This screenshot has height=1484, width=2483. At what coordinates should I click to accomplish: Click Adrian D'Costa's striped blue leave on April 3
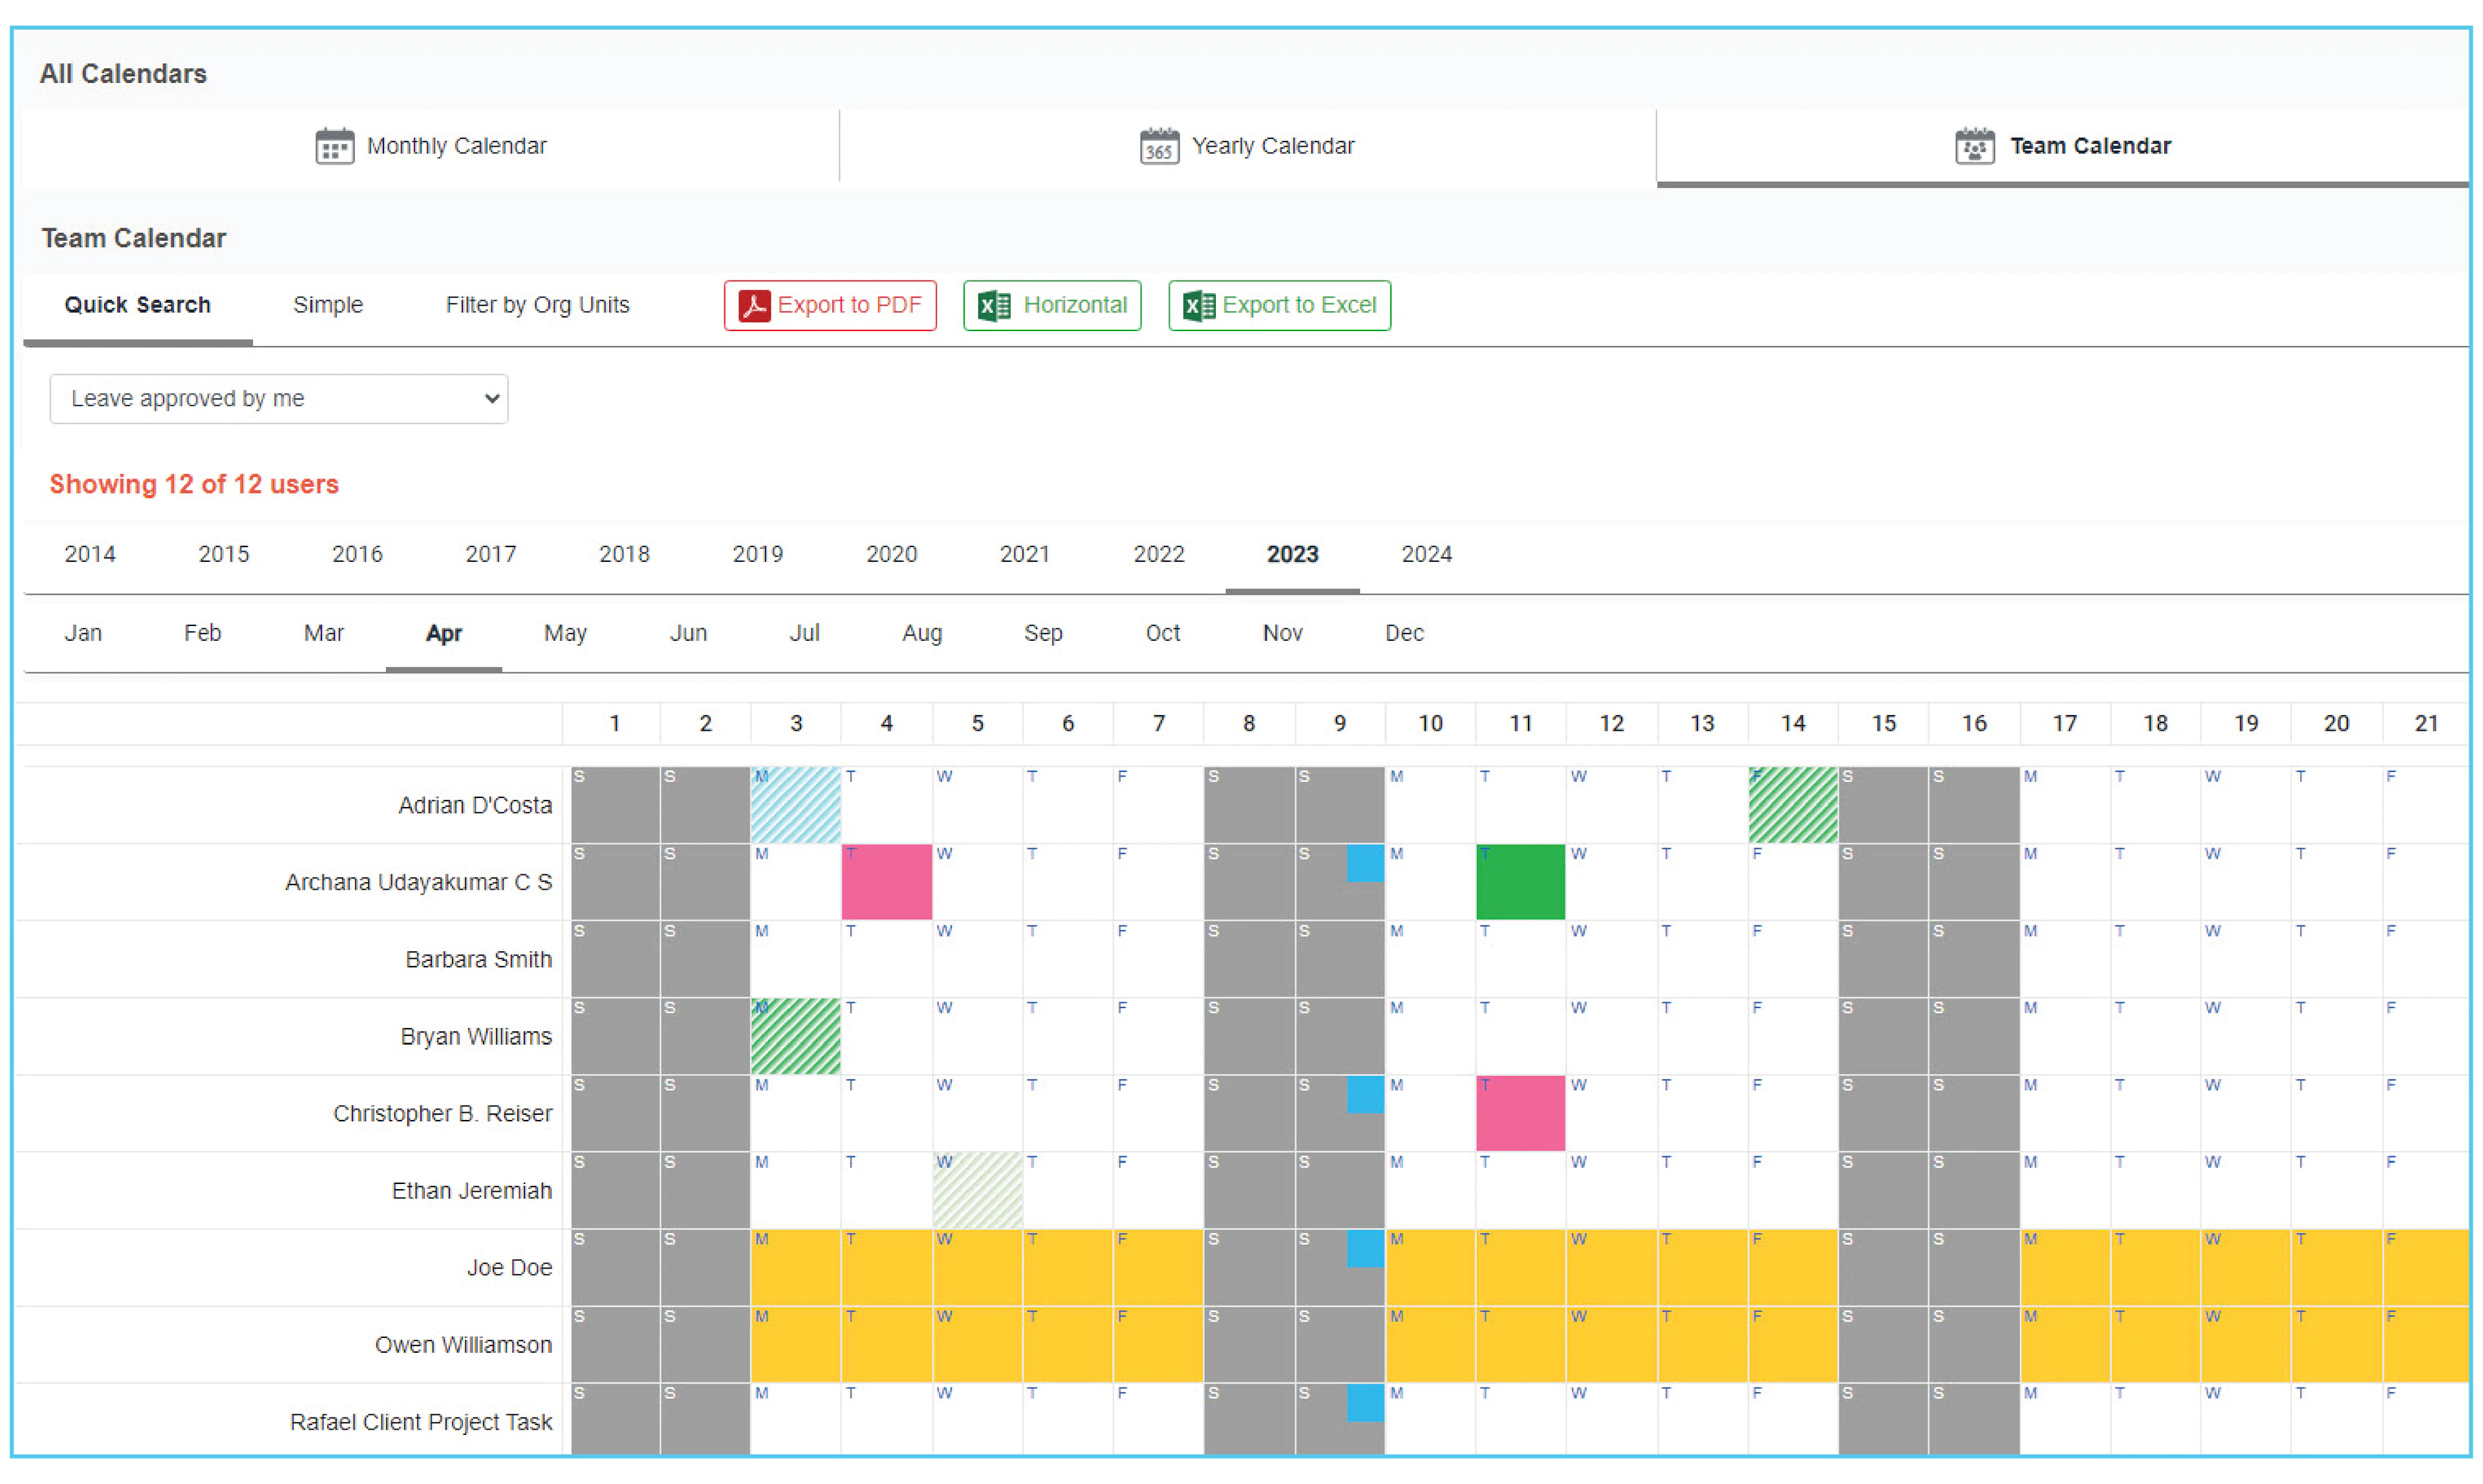[796, 805]
